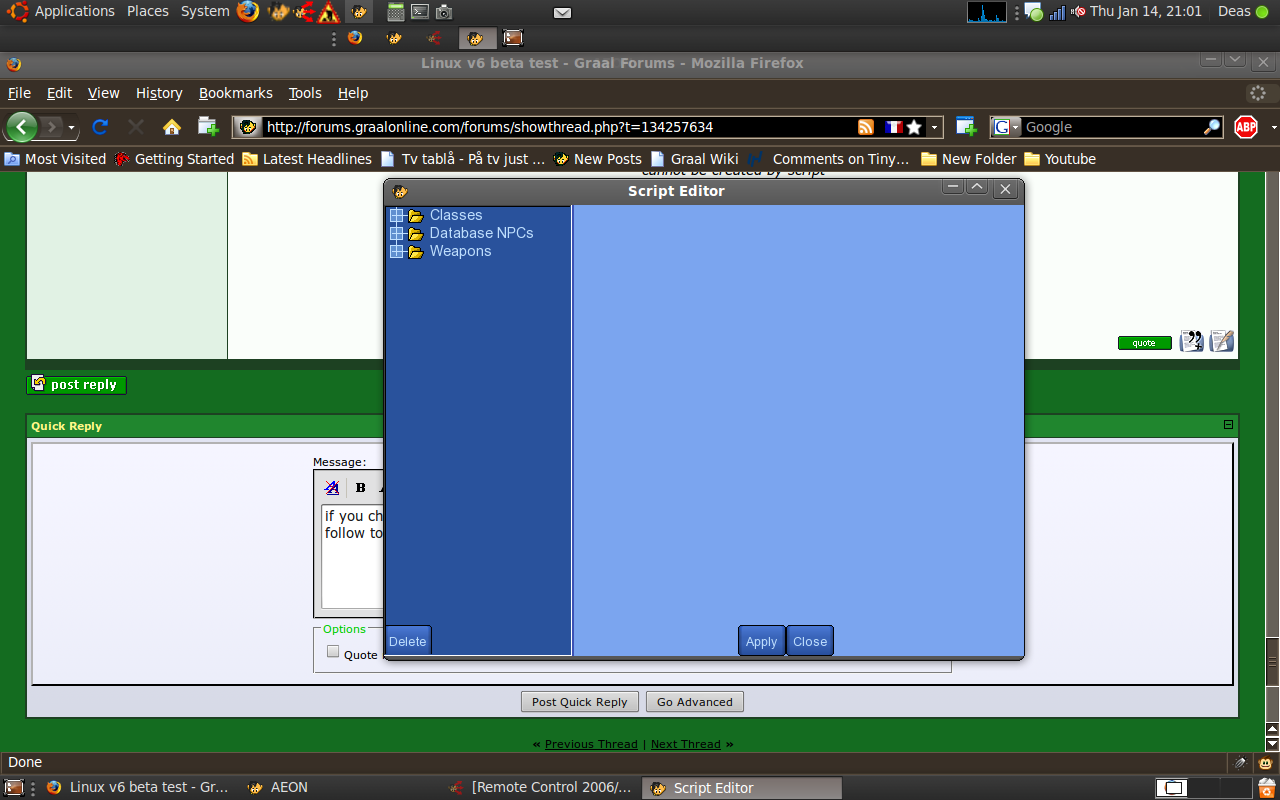This screenshot has height=800, width=1280.
Task: Follow the Previous Thread link
Action: [590, 744]
